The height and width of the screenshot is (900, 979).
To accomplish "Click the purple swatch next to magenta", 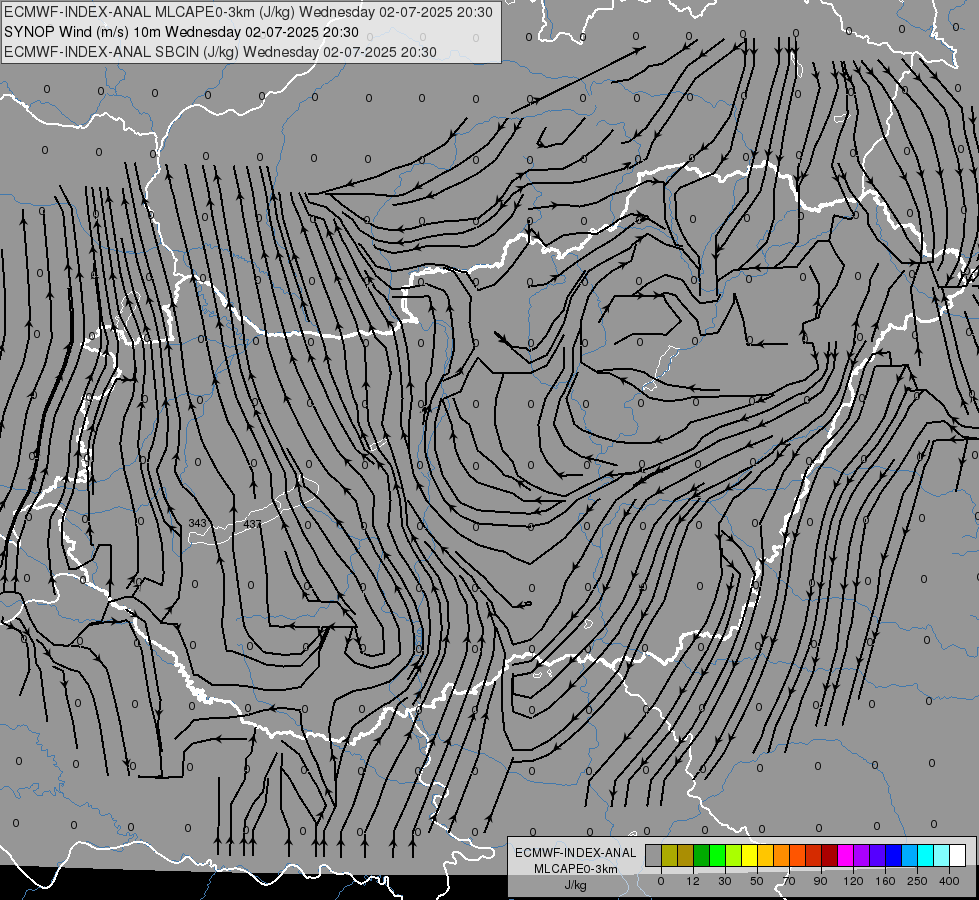I will [x=862, y=855].
